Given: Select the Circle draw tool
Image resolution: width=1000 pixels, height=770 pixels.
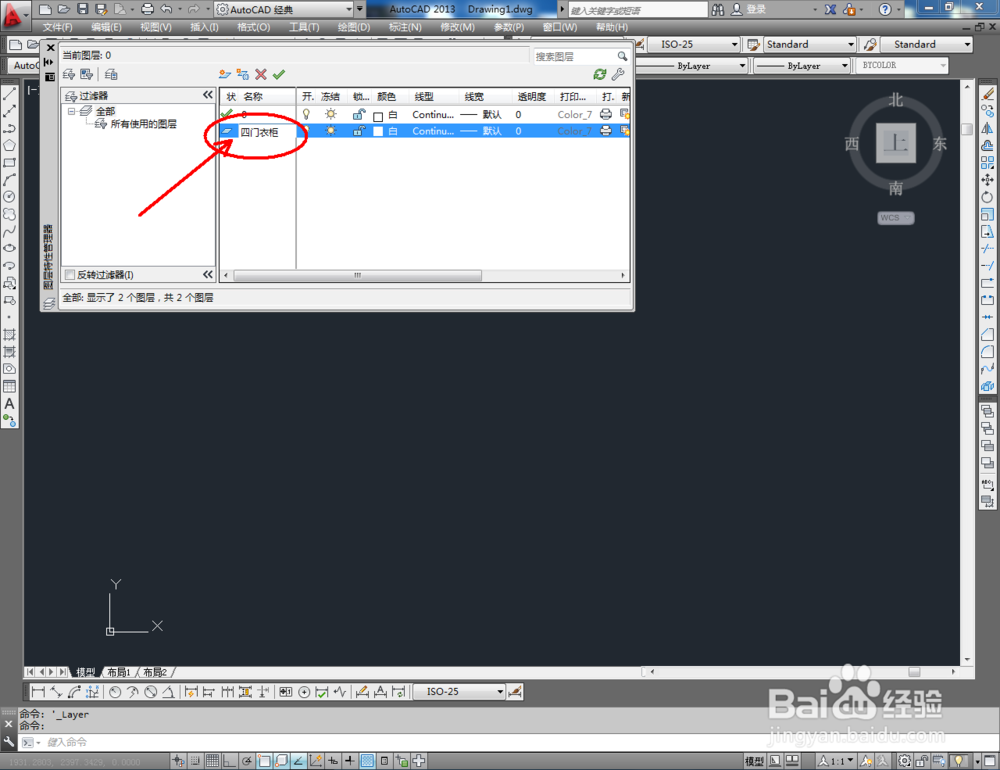Looking at the screenshot, I should point(10,197).
